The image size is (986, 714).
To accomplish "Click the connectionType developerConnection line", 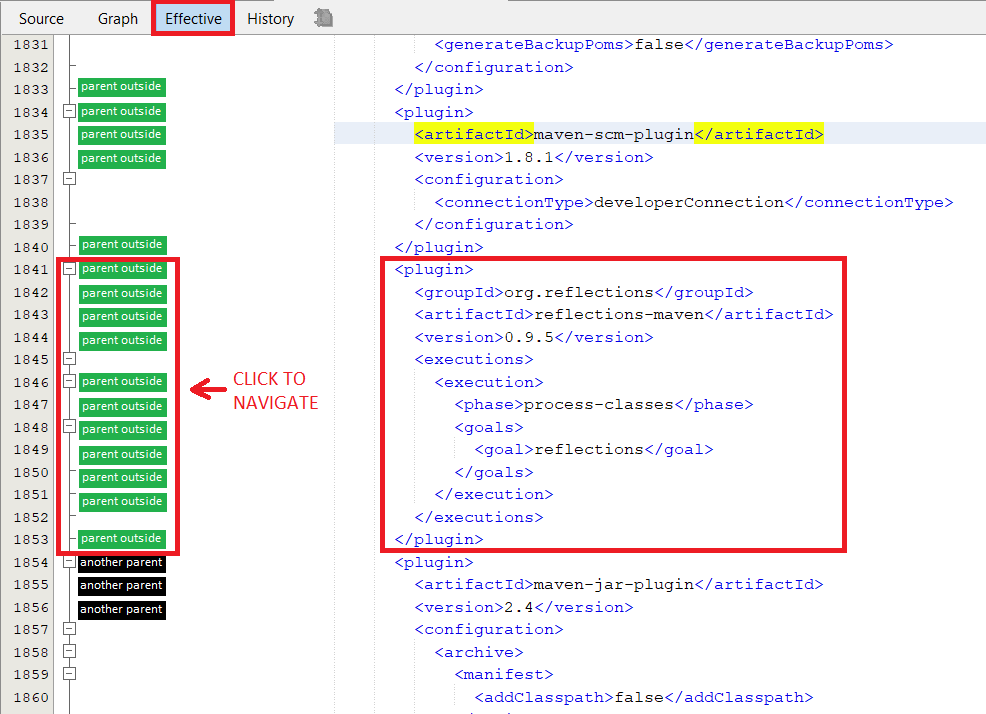I will [694, 203].
